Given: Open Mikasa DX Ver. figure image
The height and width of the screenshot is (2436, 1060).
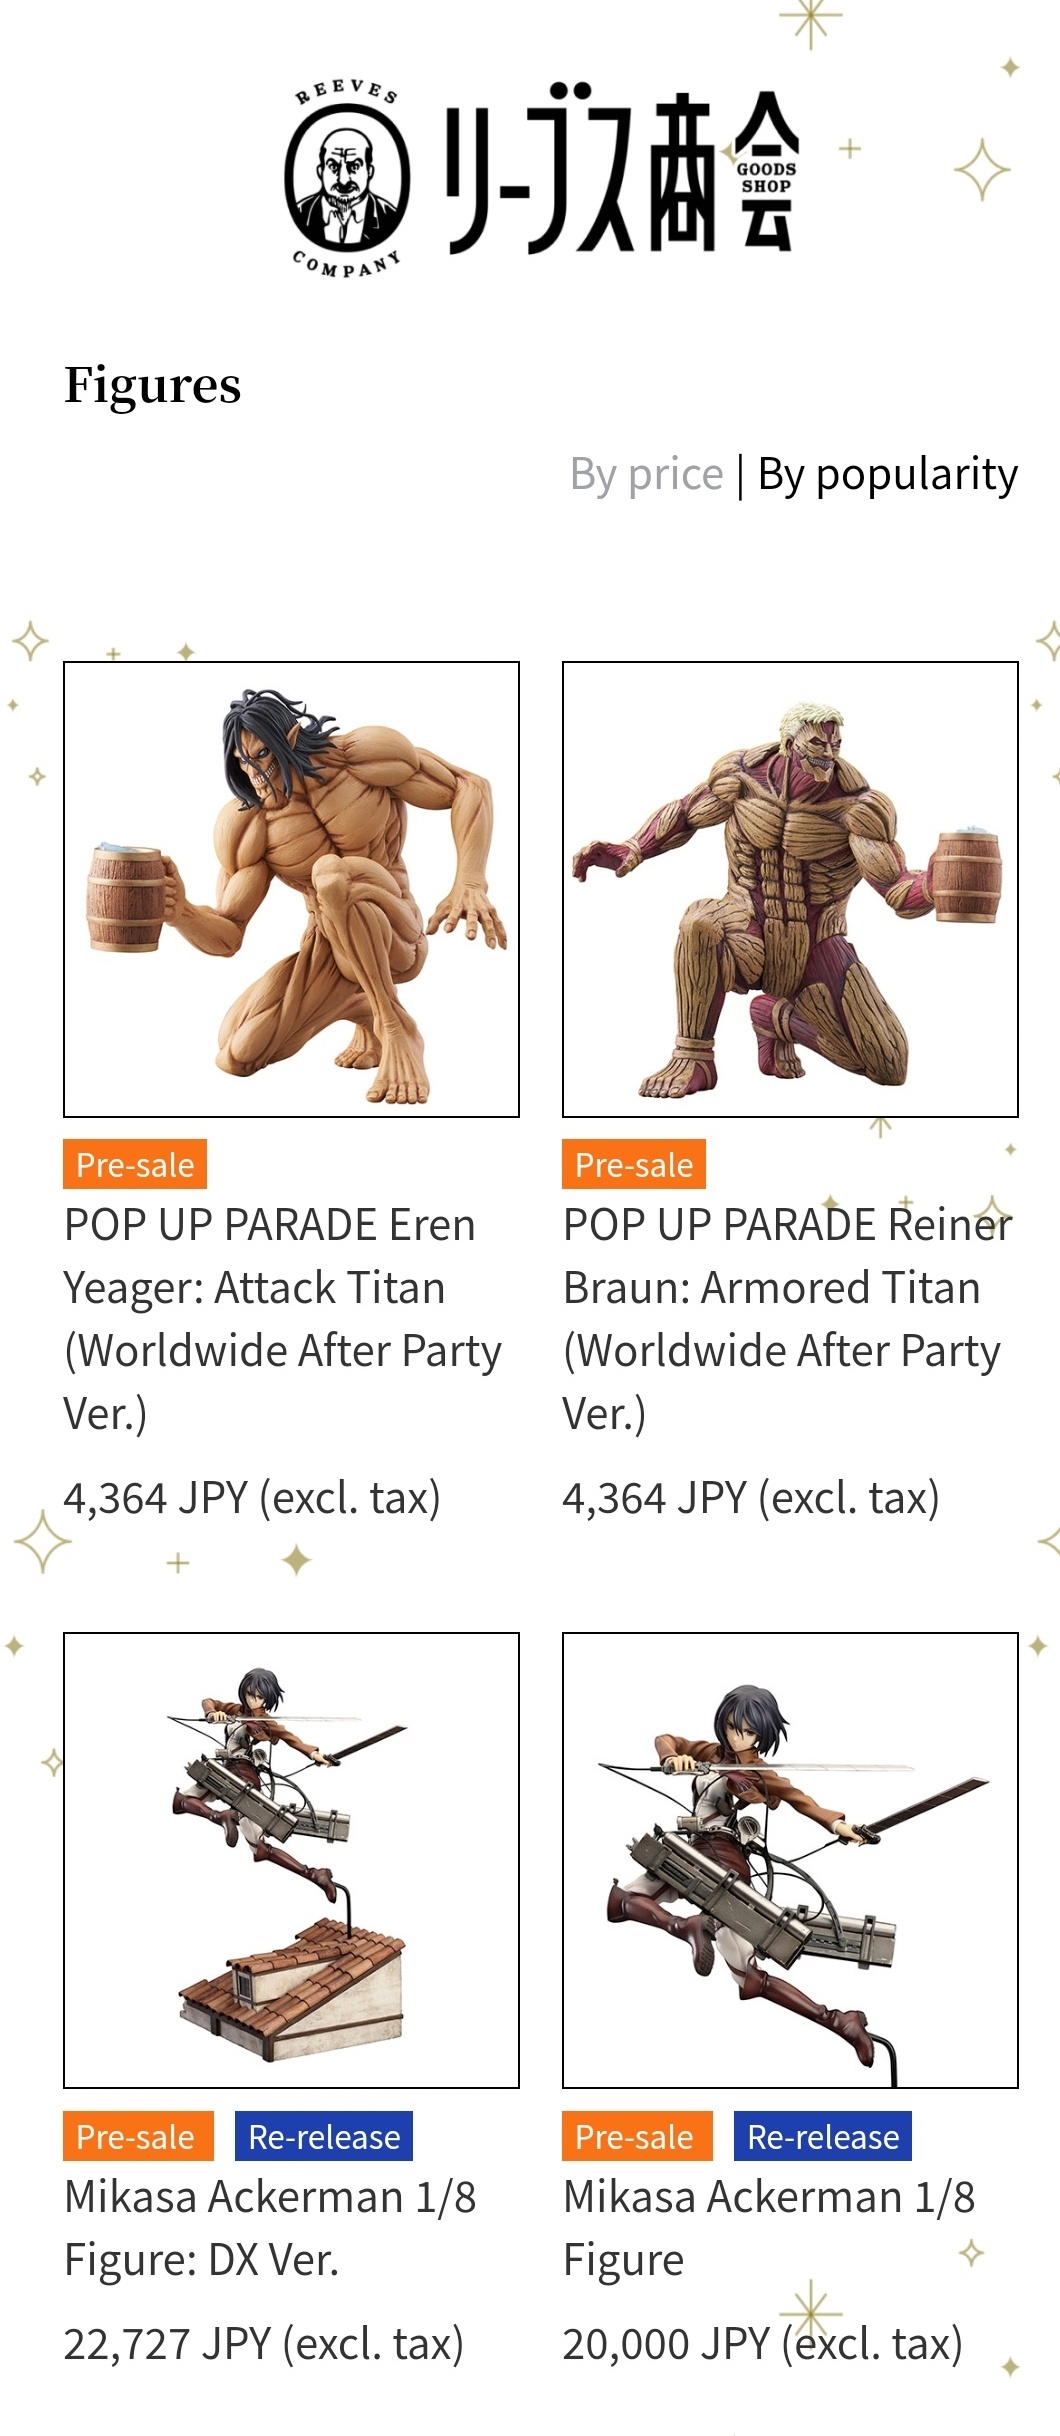Looking at the screenshot, I should click(291, 1861).
